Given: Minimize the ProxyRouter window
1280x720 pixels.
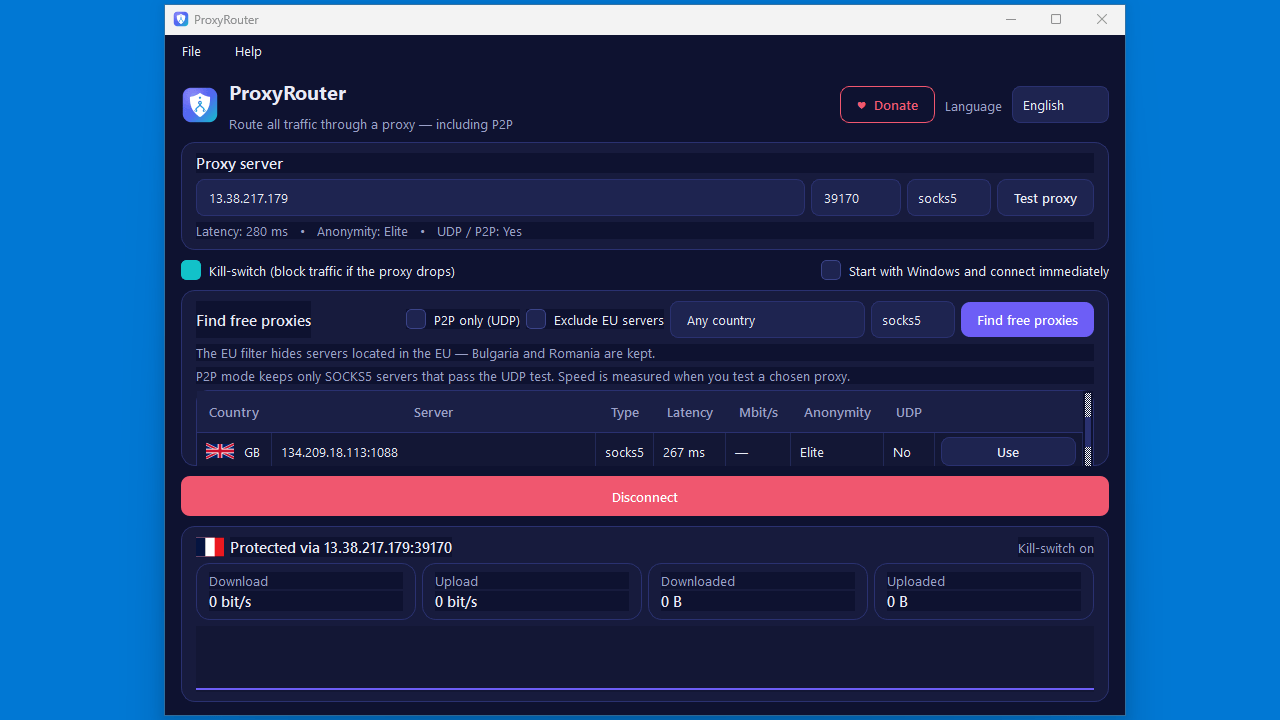Looking at the screenshot, I should (x=1010, y=19).
